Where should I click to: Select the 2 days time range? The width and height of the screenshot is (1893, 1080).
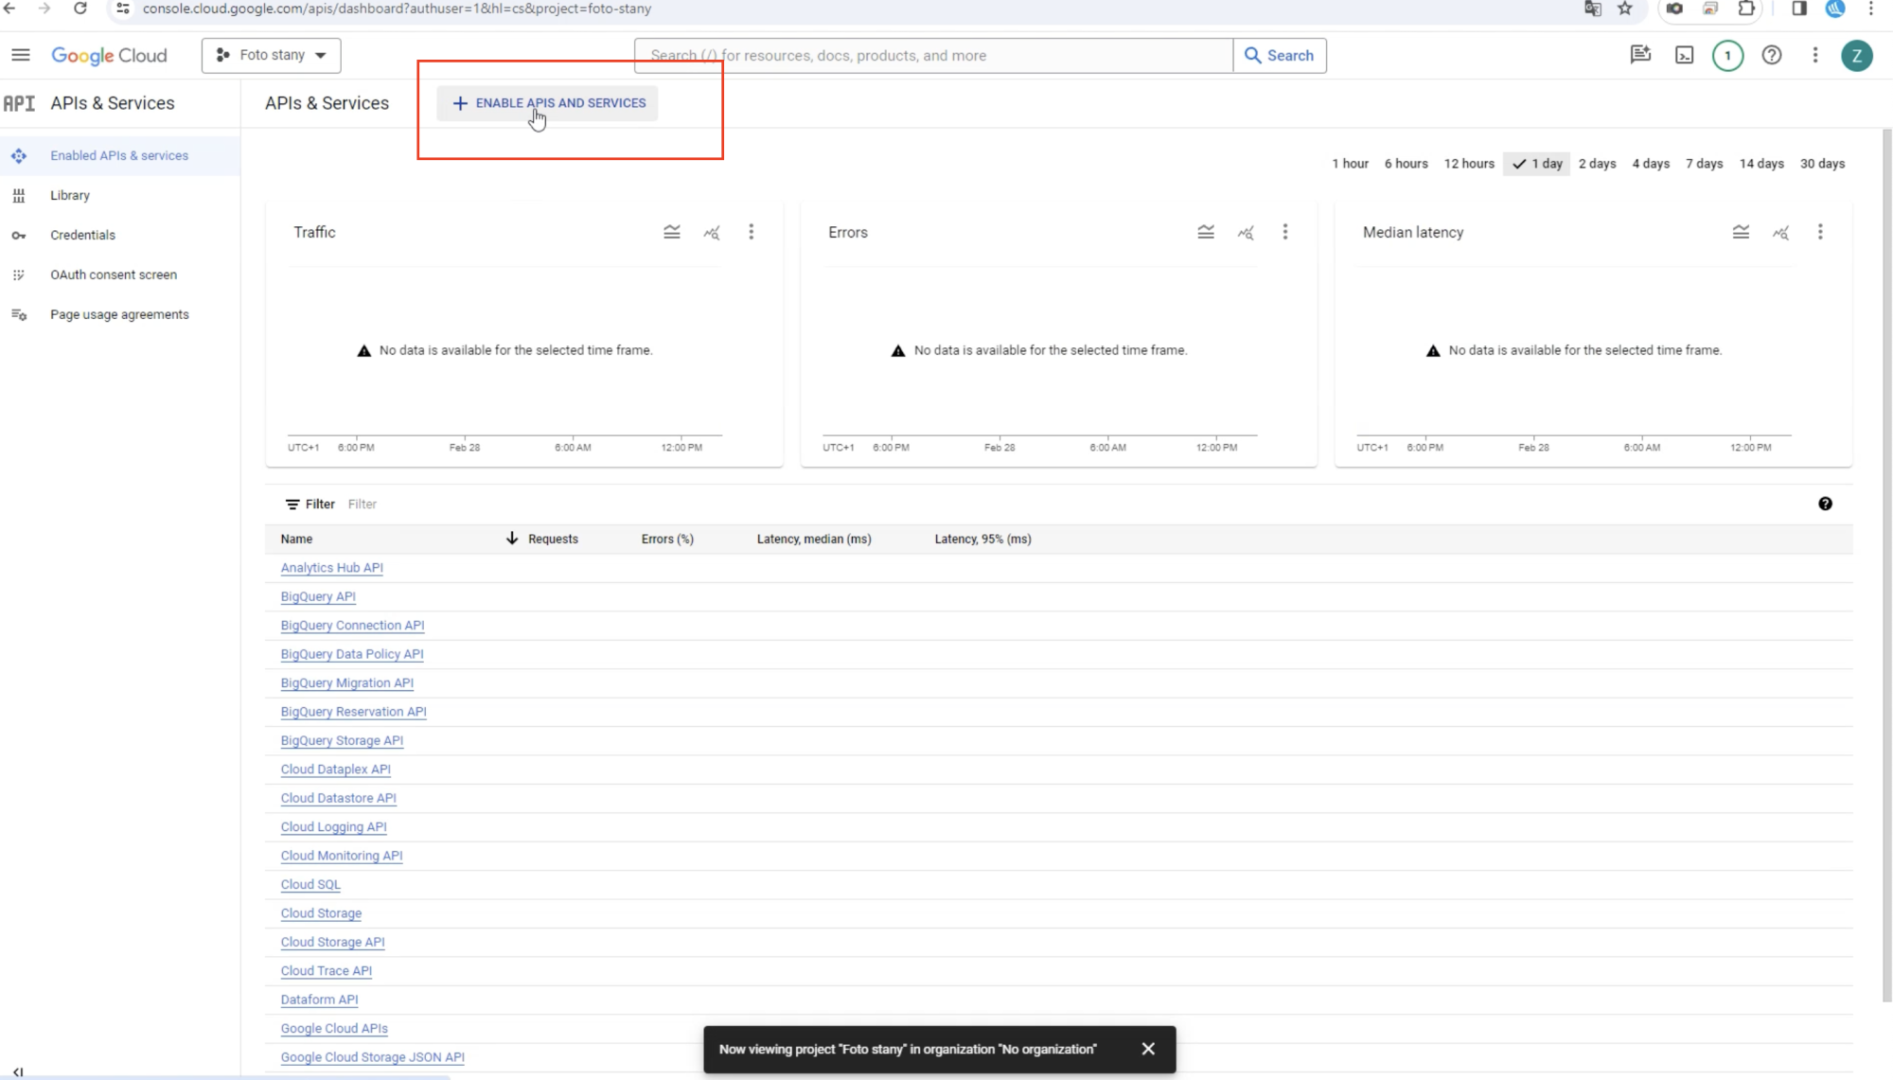pos(1597,163)
